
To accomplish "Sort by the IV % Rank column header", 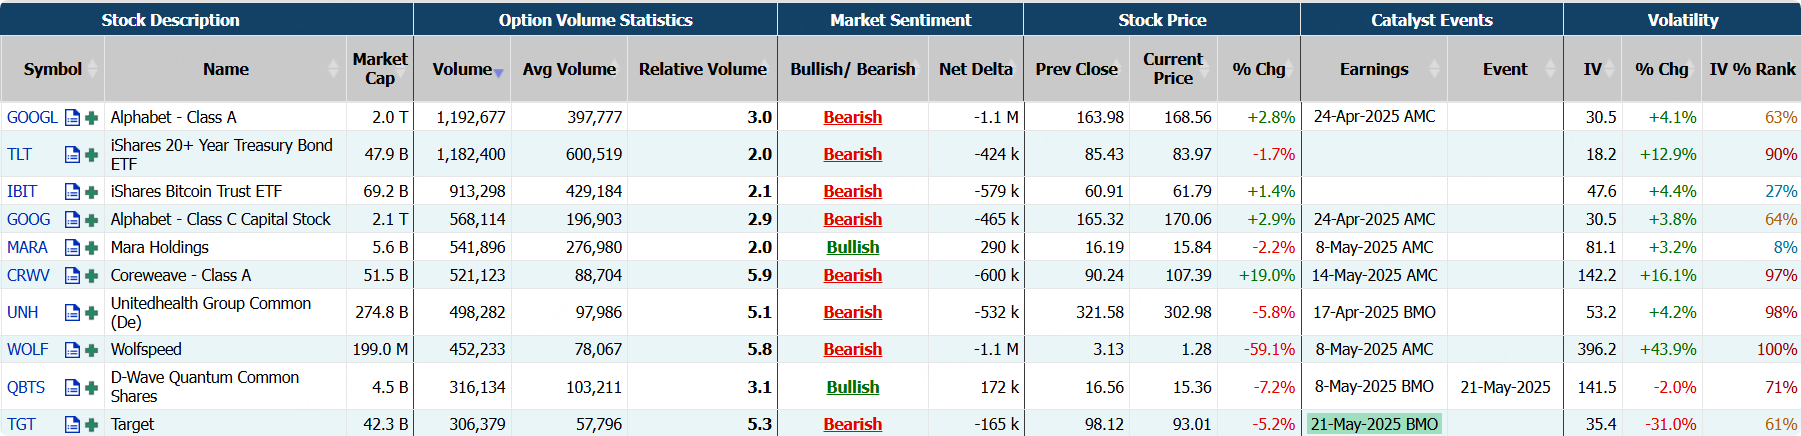I will click(1752, 69).
